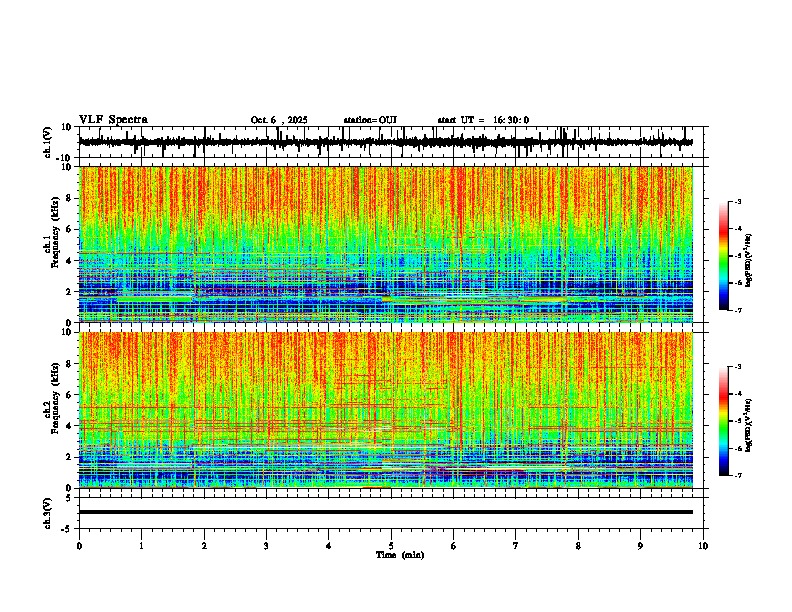
Task: Click the ch.1 color bar log(PSD) label
Action: point(749,261)
